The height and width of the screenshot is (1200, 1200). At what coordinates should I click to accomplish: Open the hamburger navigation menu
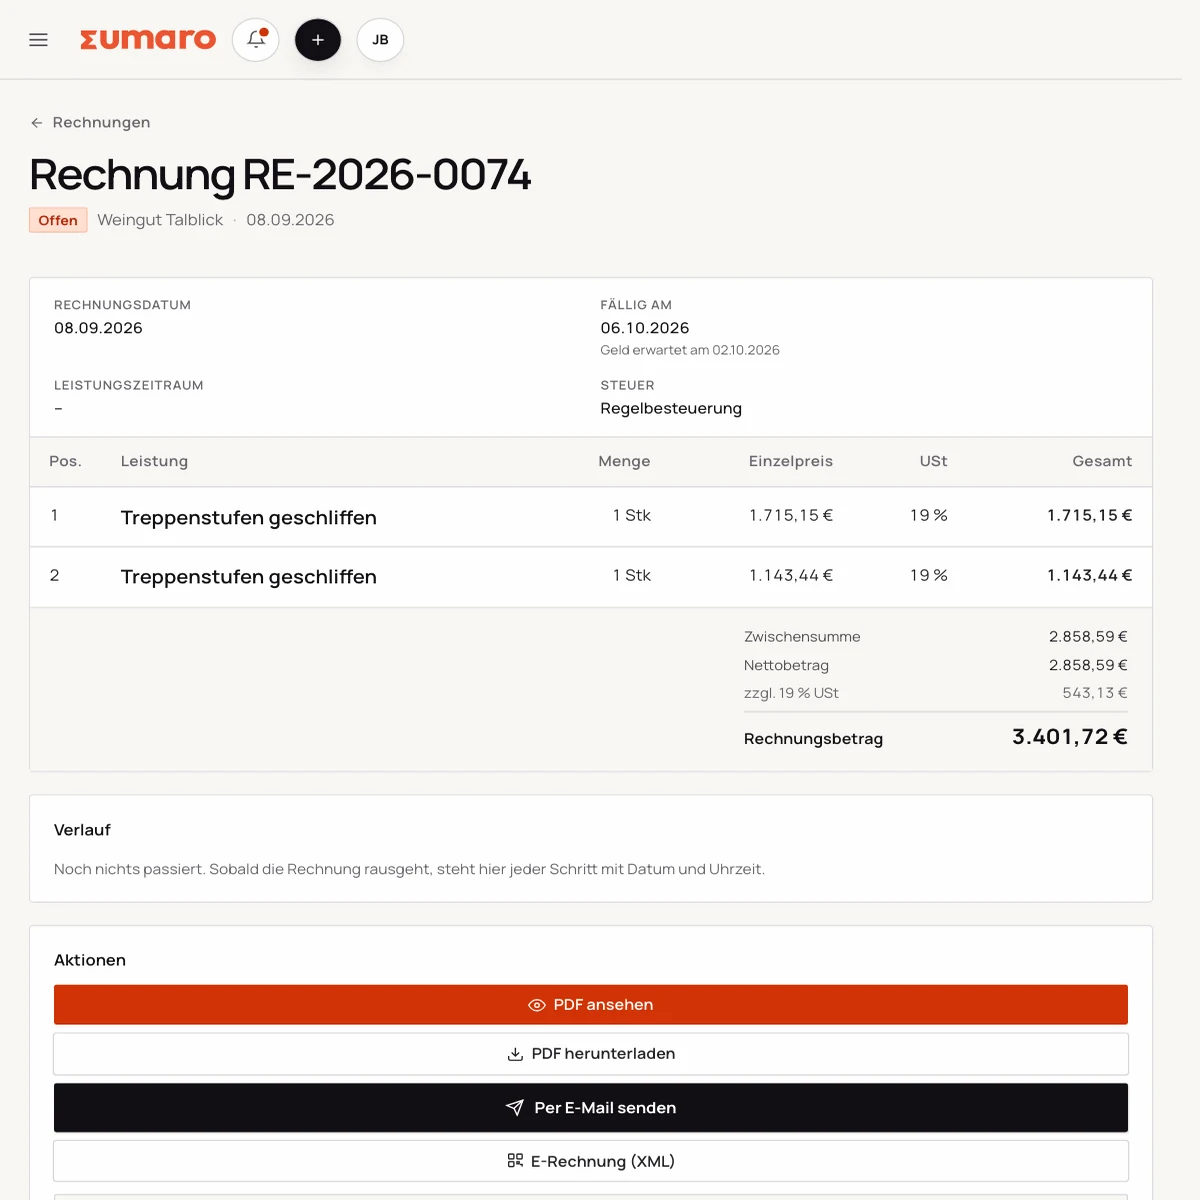click(38, 40)
